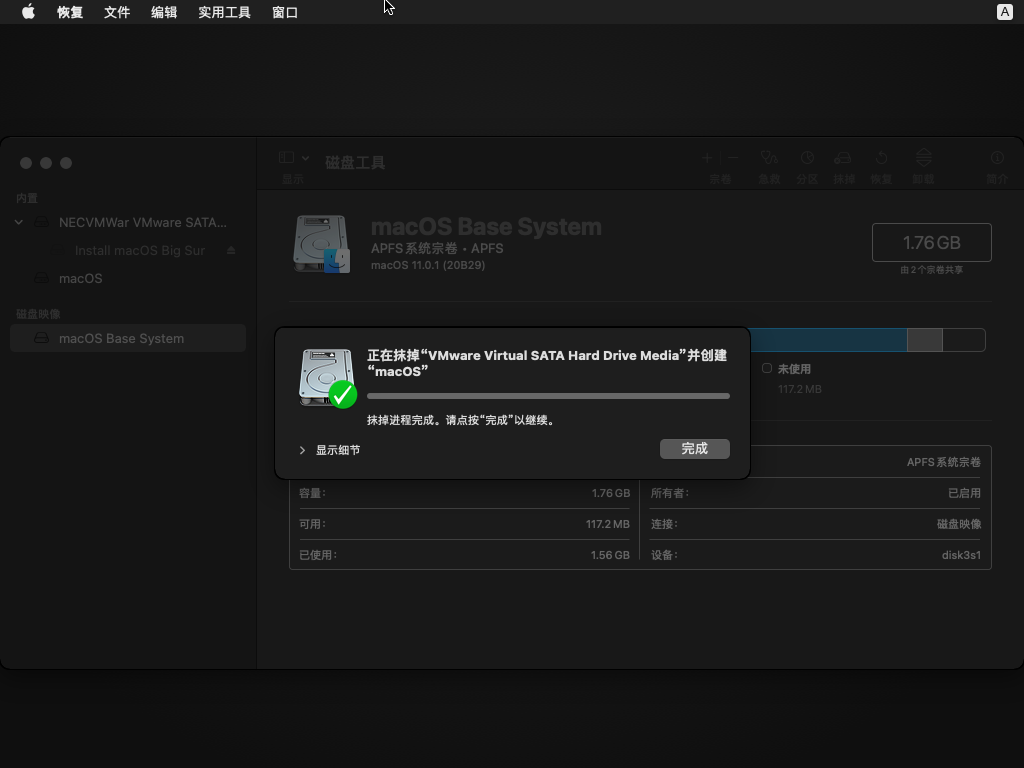The image size is (1024, 768).
Task: Click the 1.76 GB capacity box
Action: [x=931, y=242]
